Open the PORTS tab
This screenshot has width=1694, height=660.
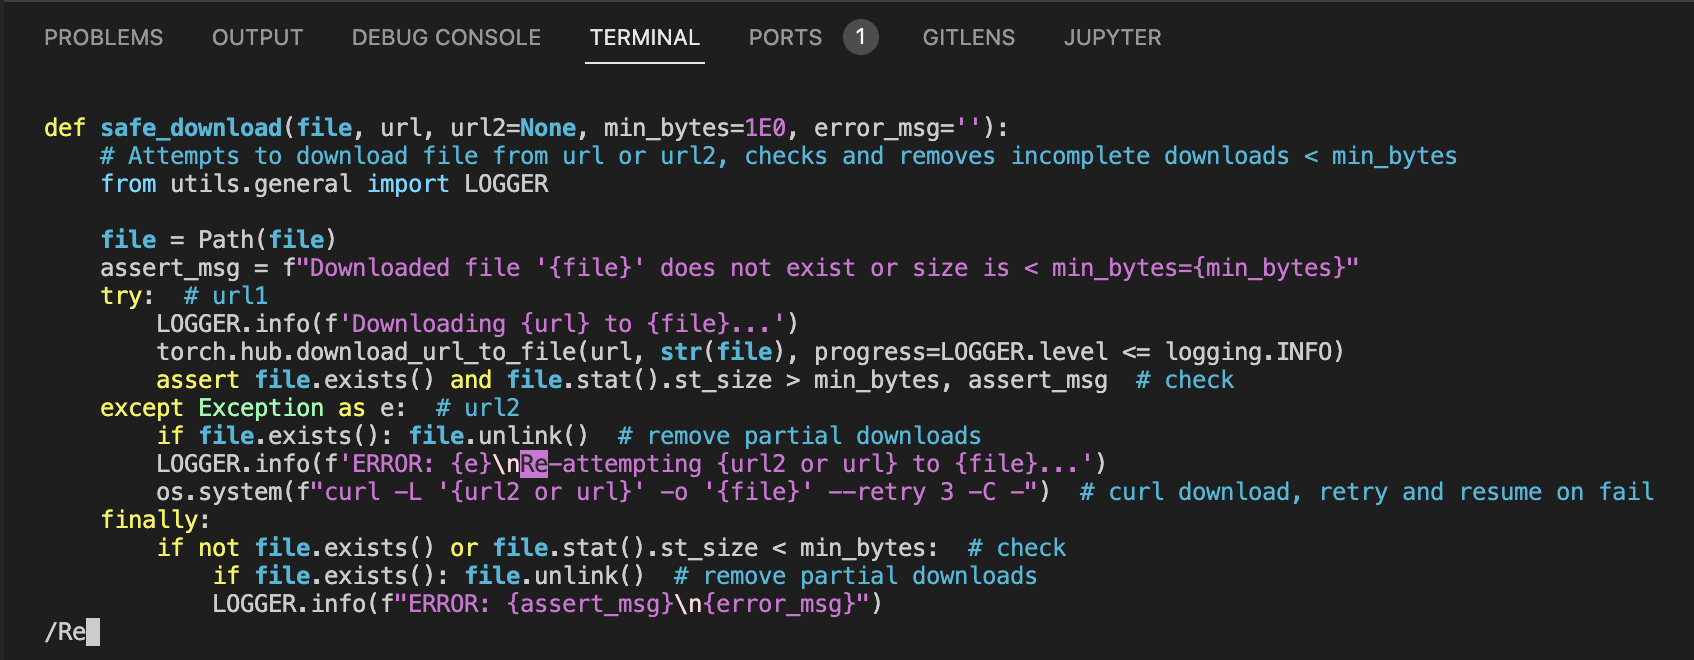pyautogui.click(x=785, y=38)
